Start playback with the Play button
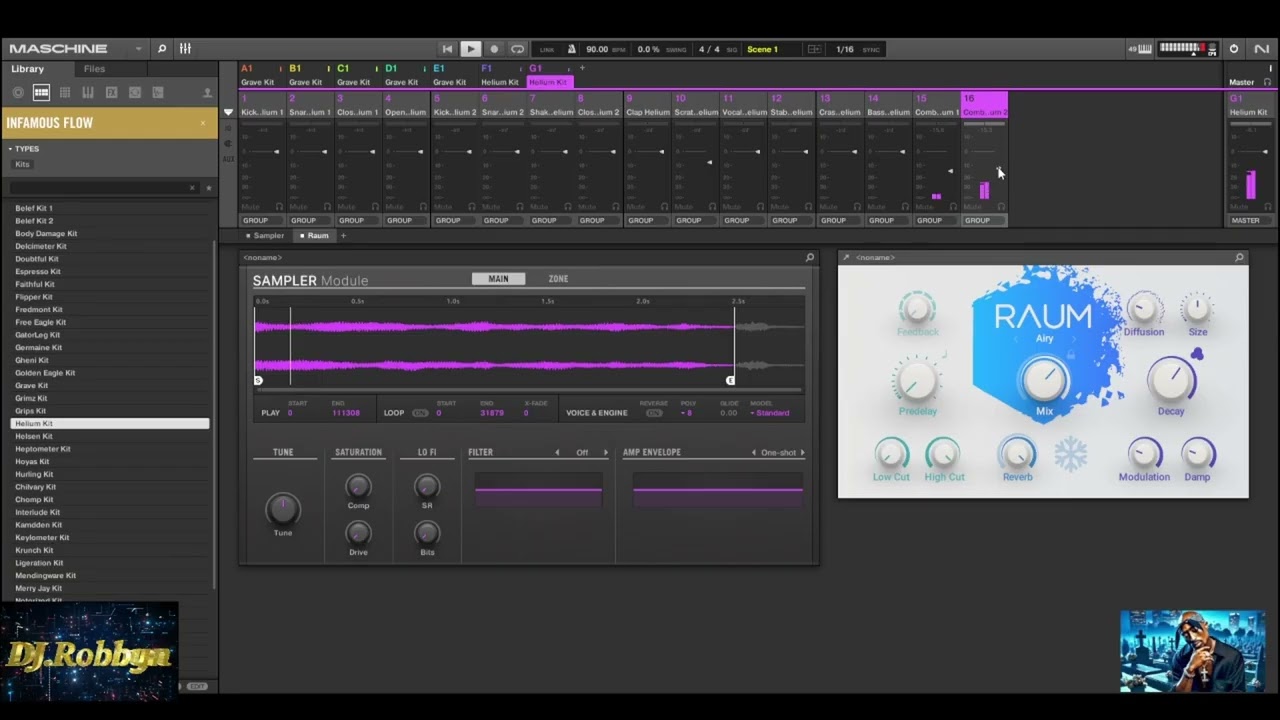 point(470,49)
